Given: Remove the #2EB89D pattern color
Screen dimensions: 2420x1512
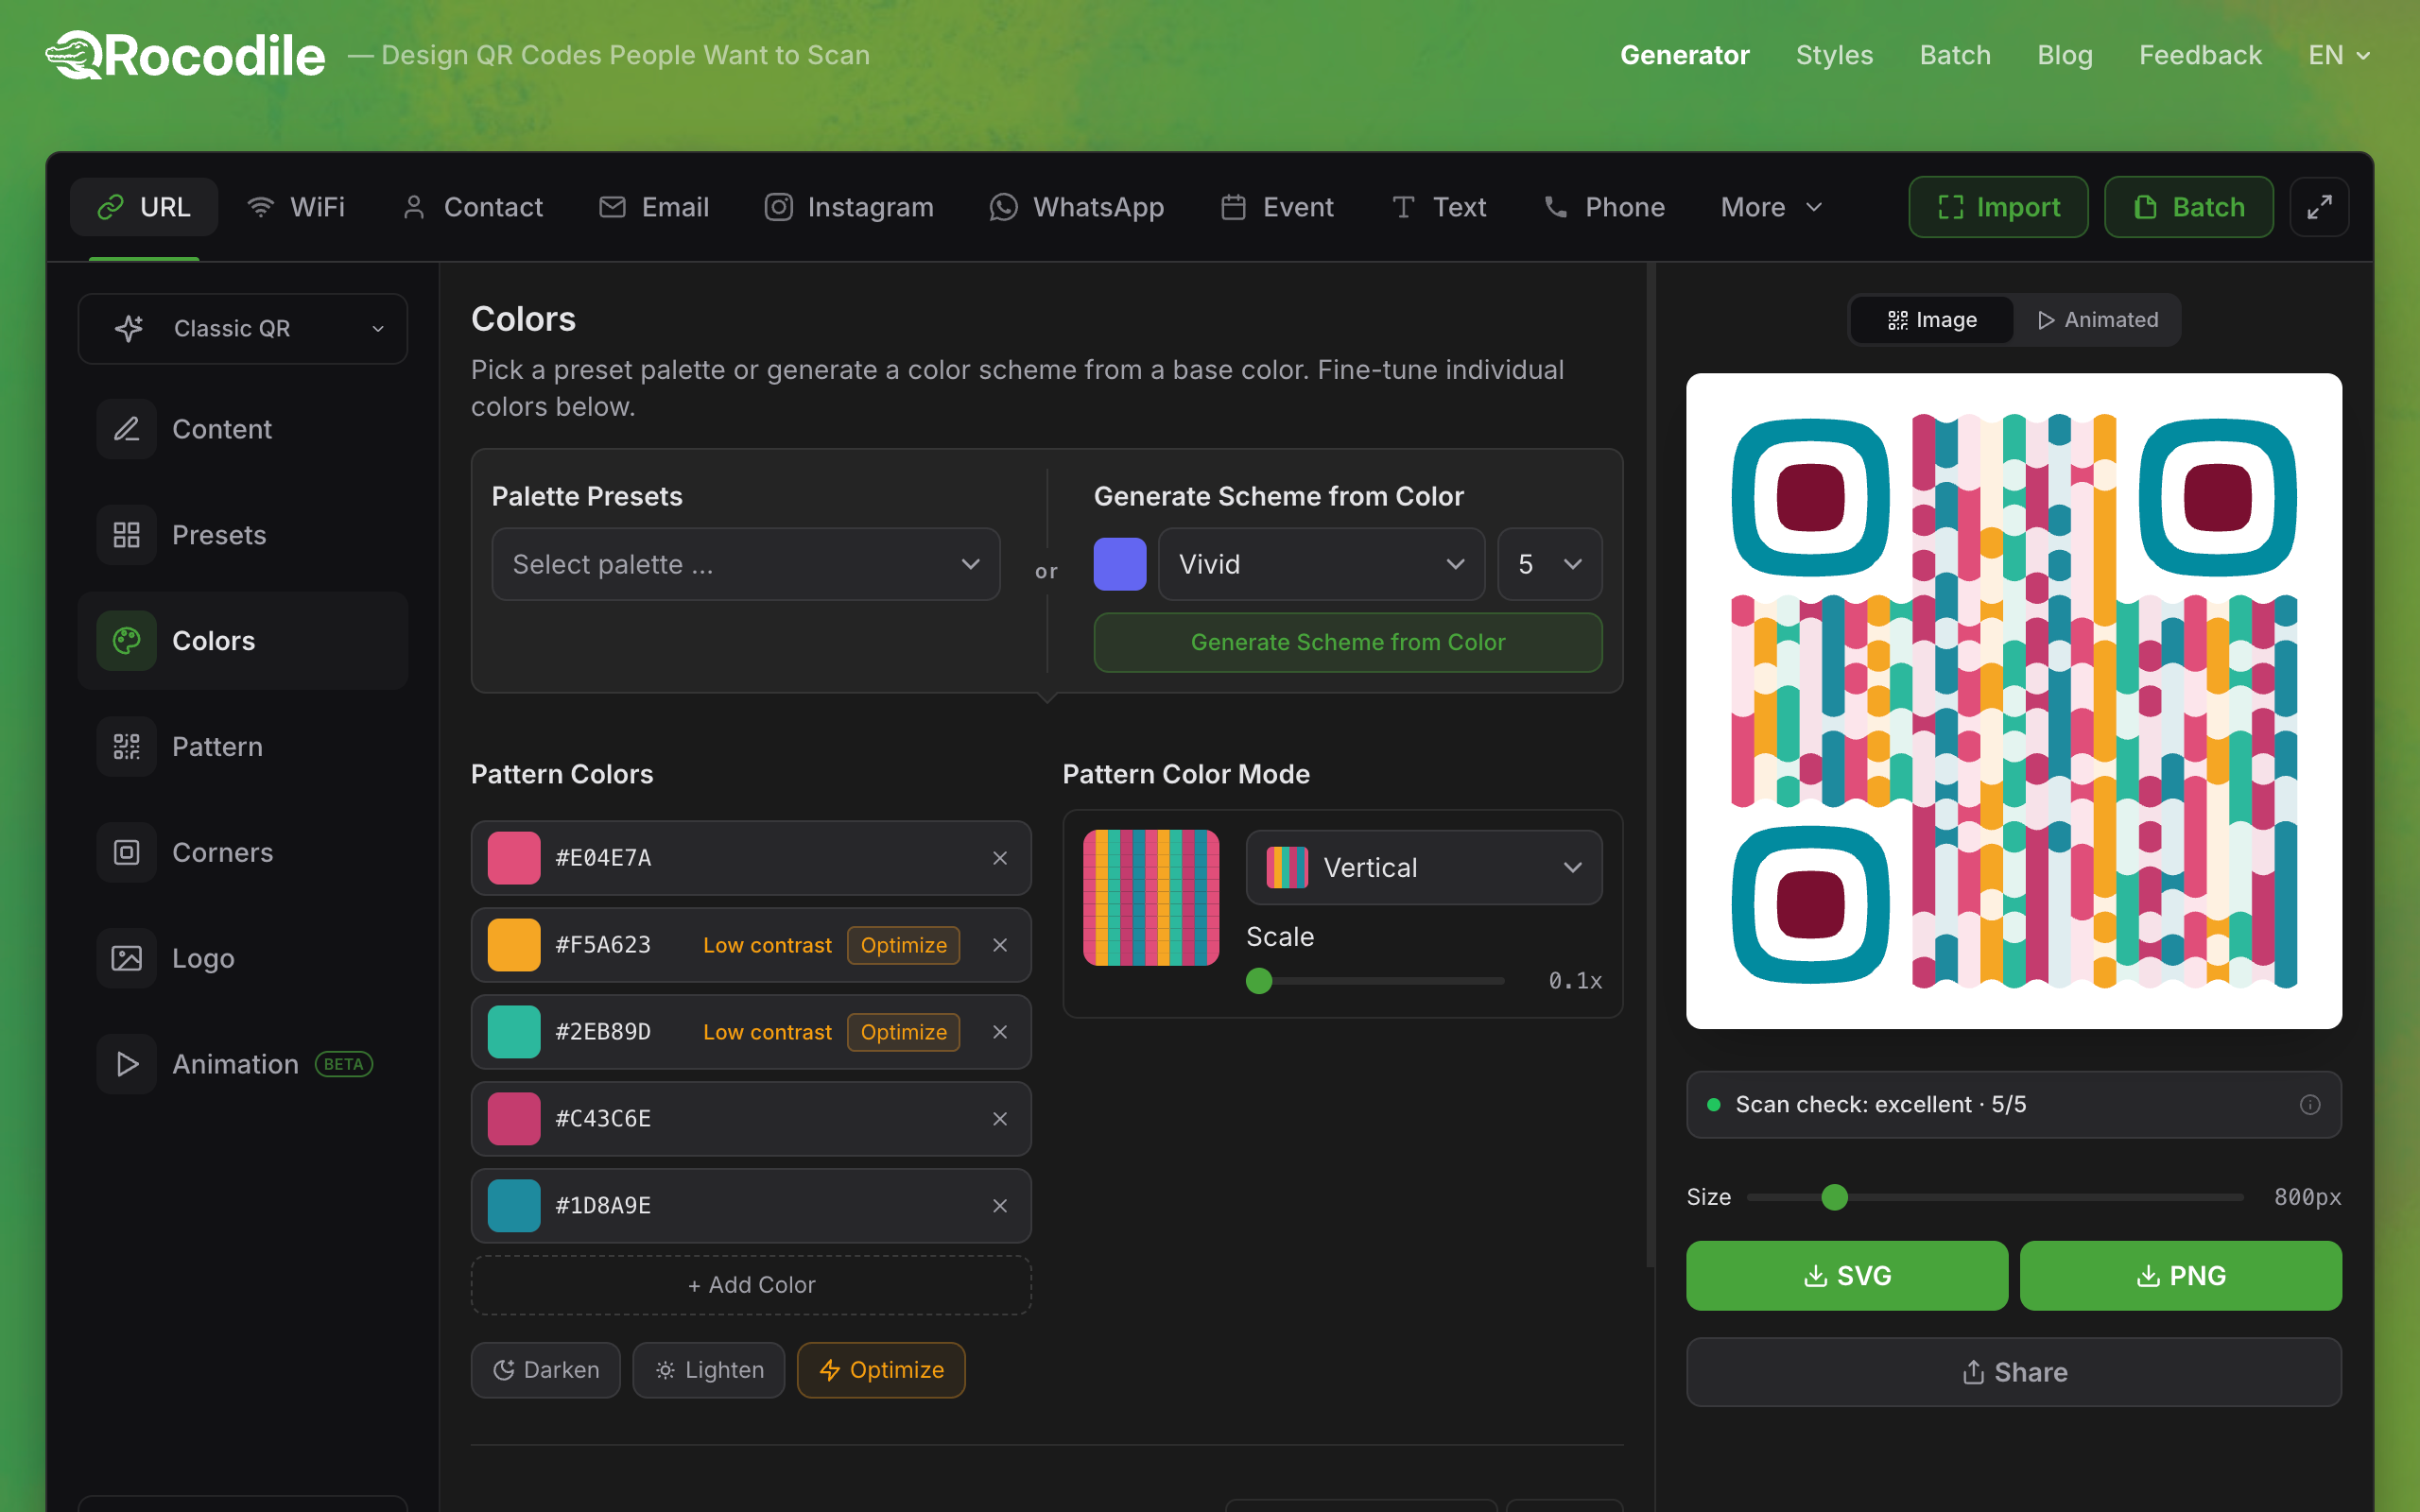Looking at the screenshot, I should [1000, 1032].
